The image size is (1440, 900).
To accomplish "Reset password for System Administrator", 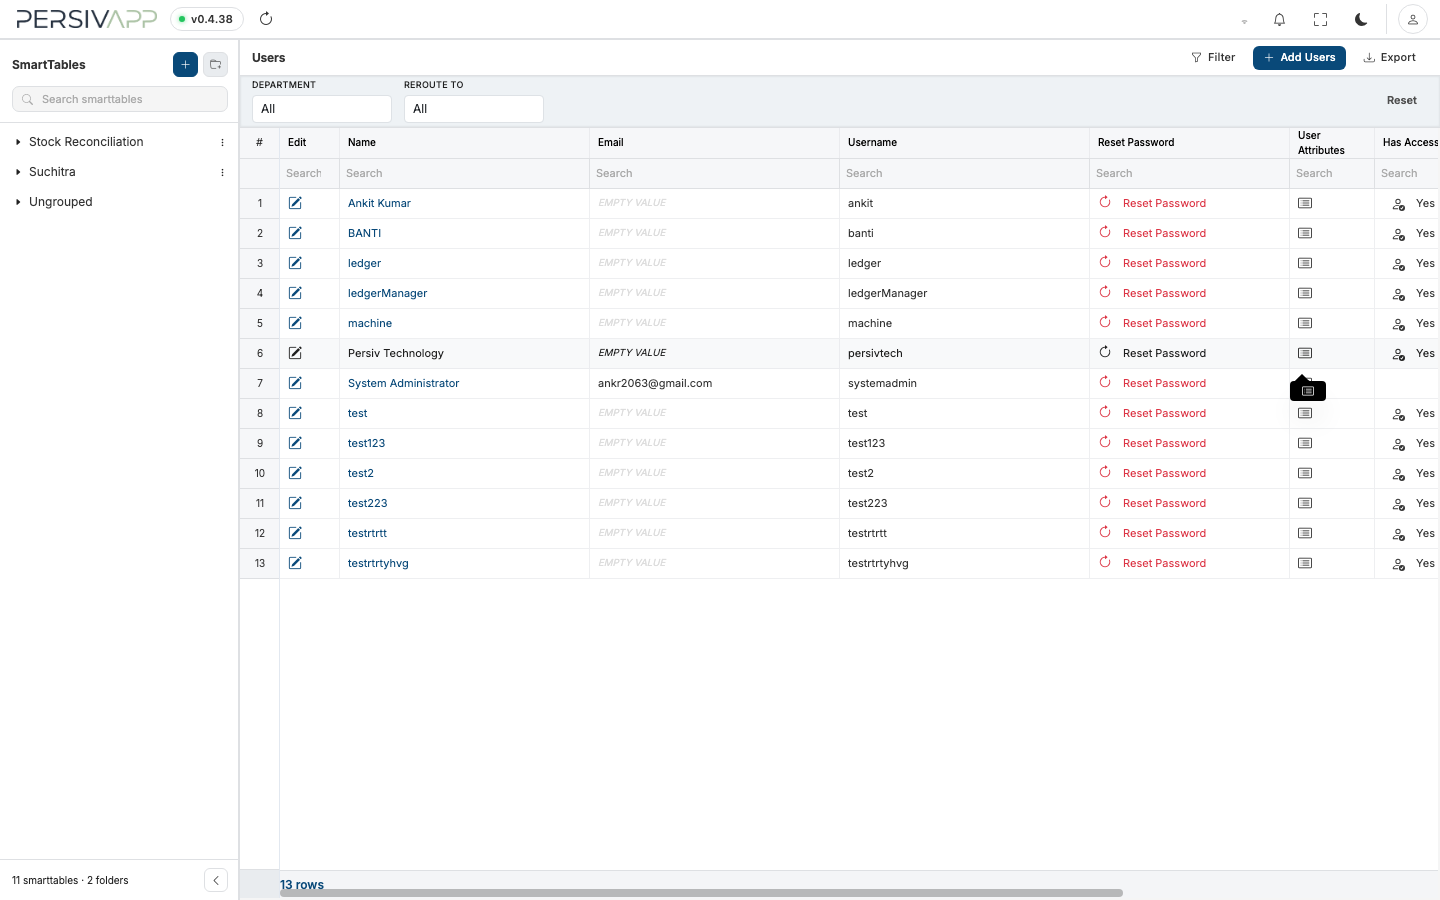I will click(x=1153, y=383).
